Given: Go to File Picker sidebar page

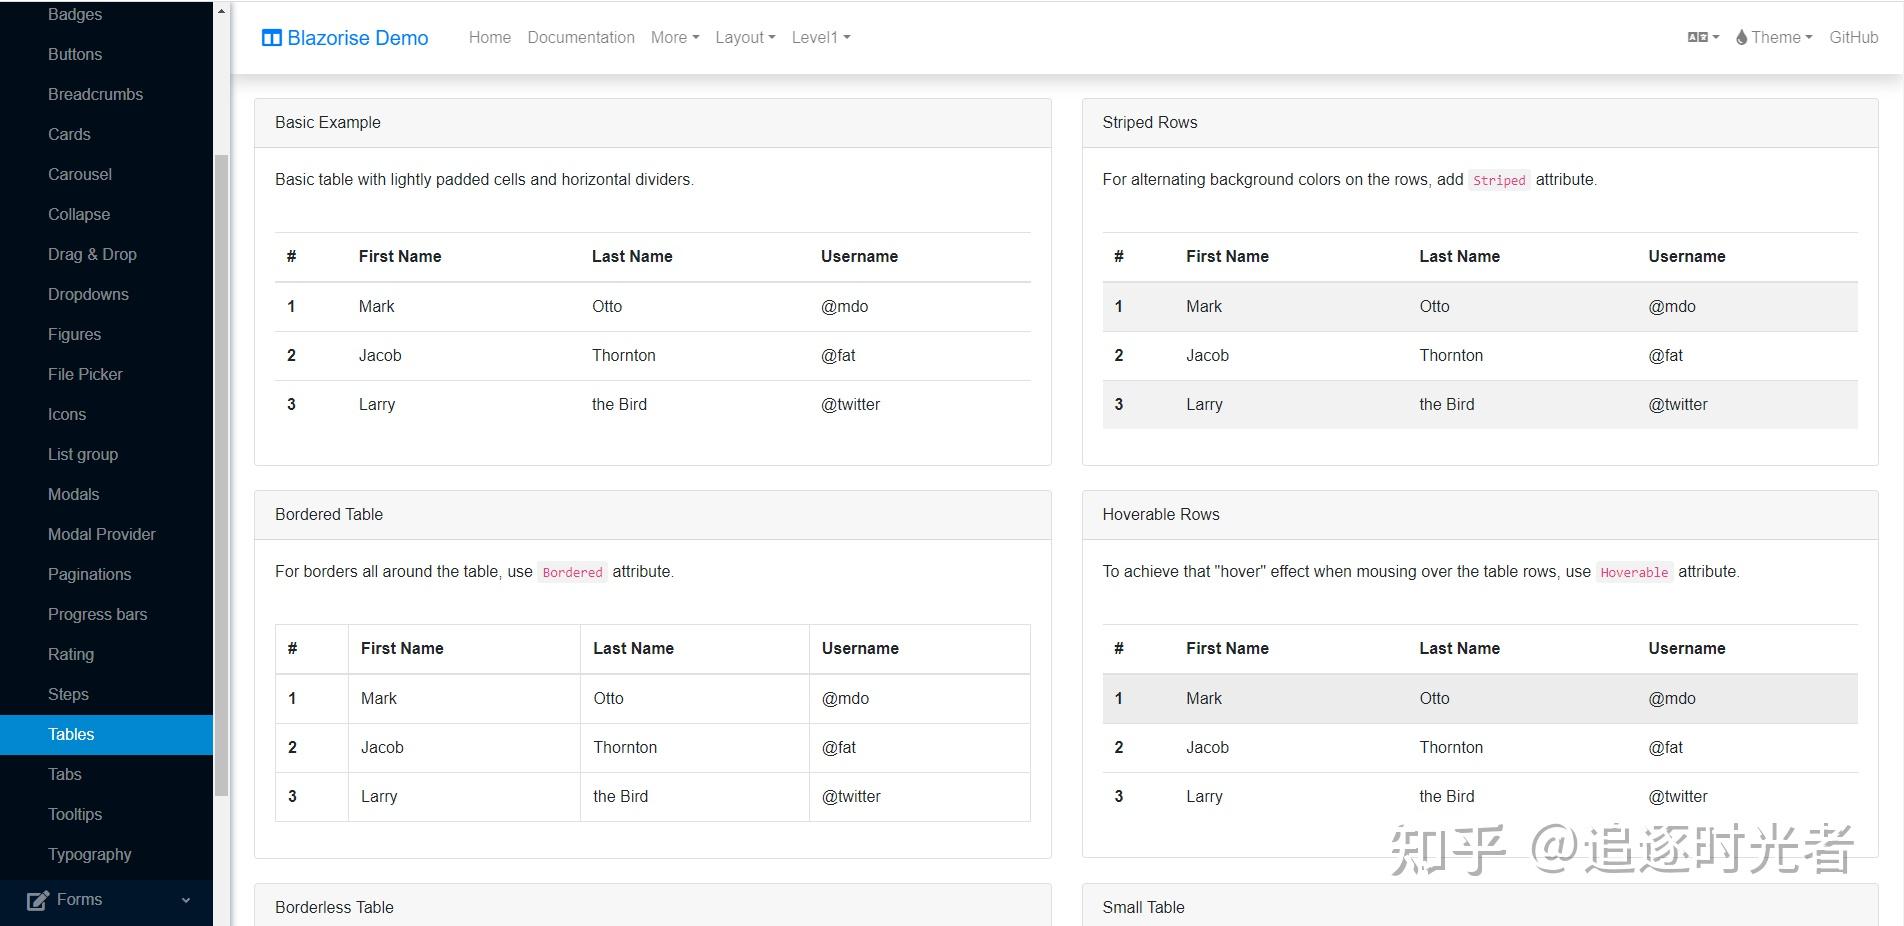Looking at the screenshot, I should pos(85,374).
